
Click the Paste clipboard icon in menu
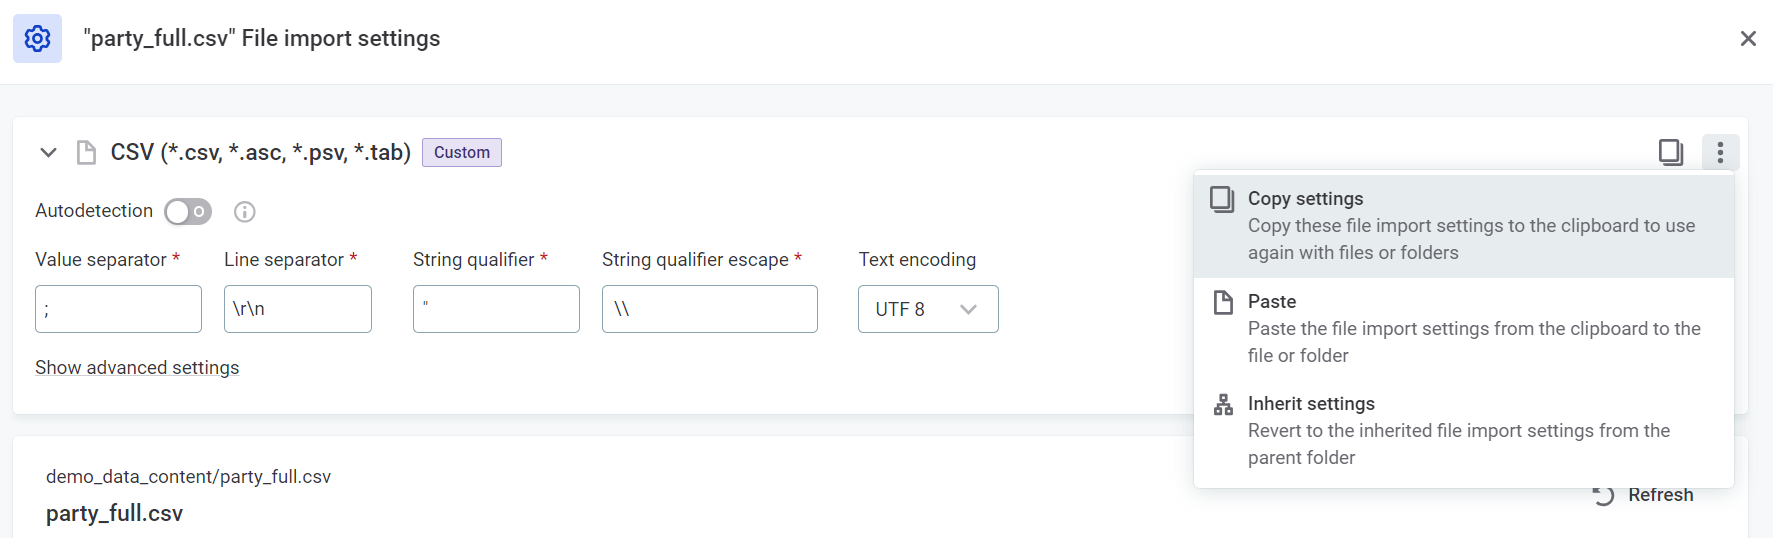coord(1223,302)
